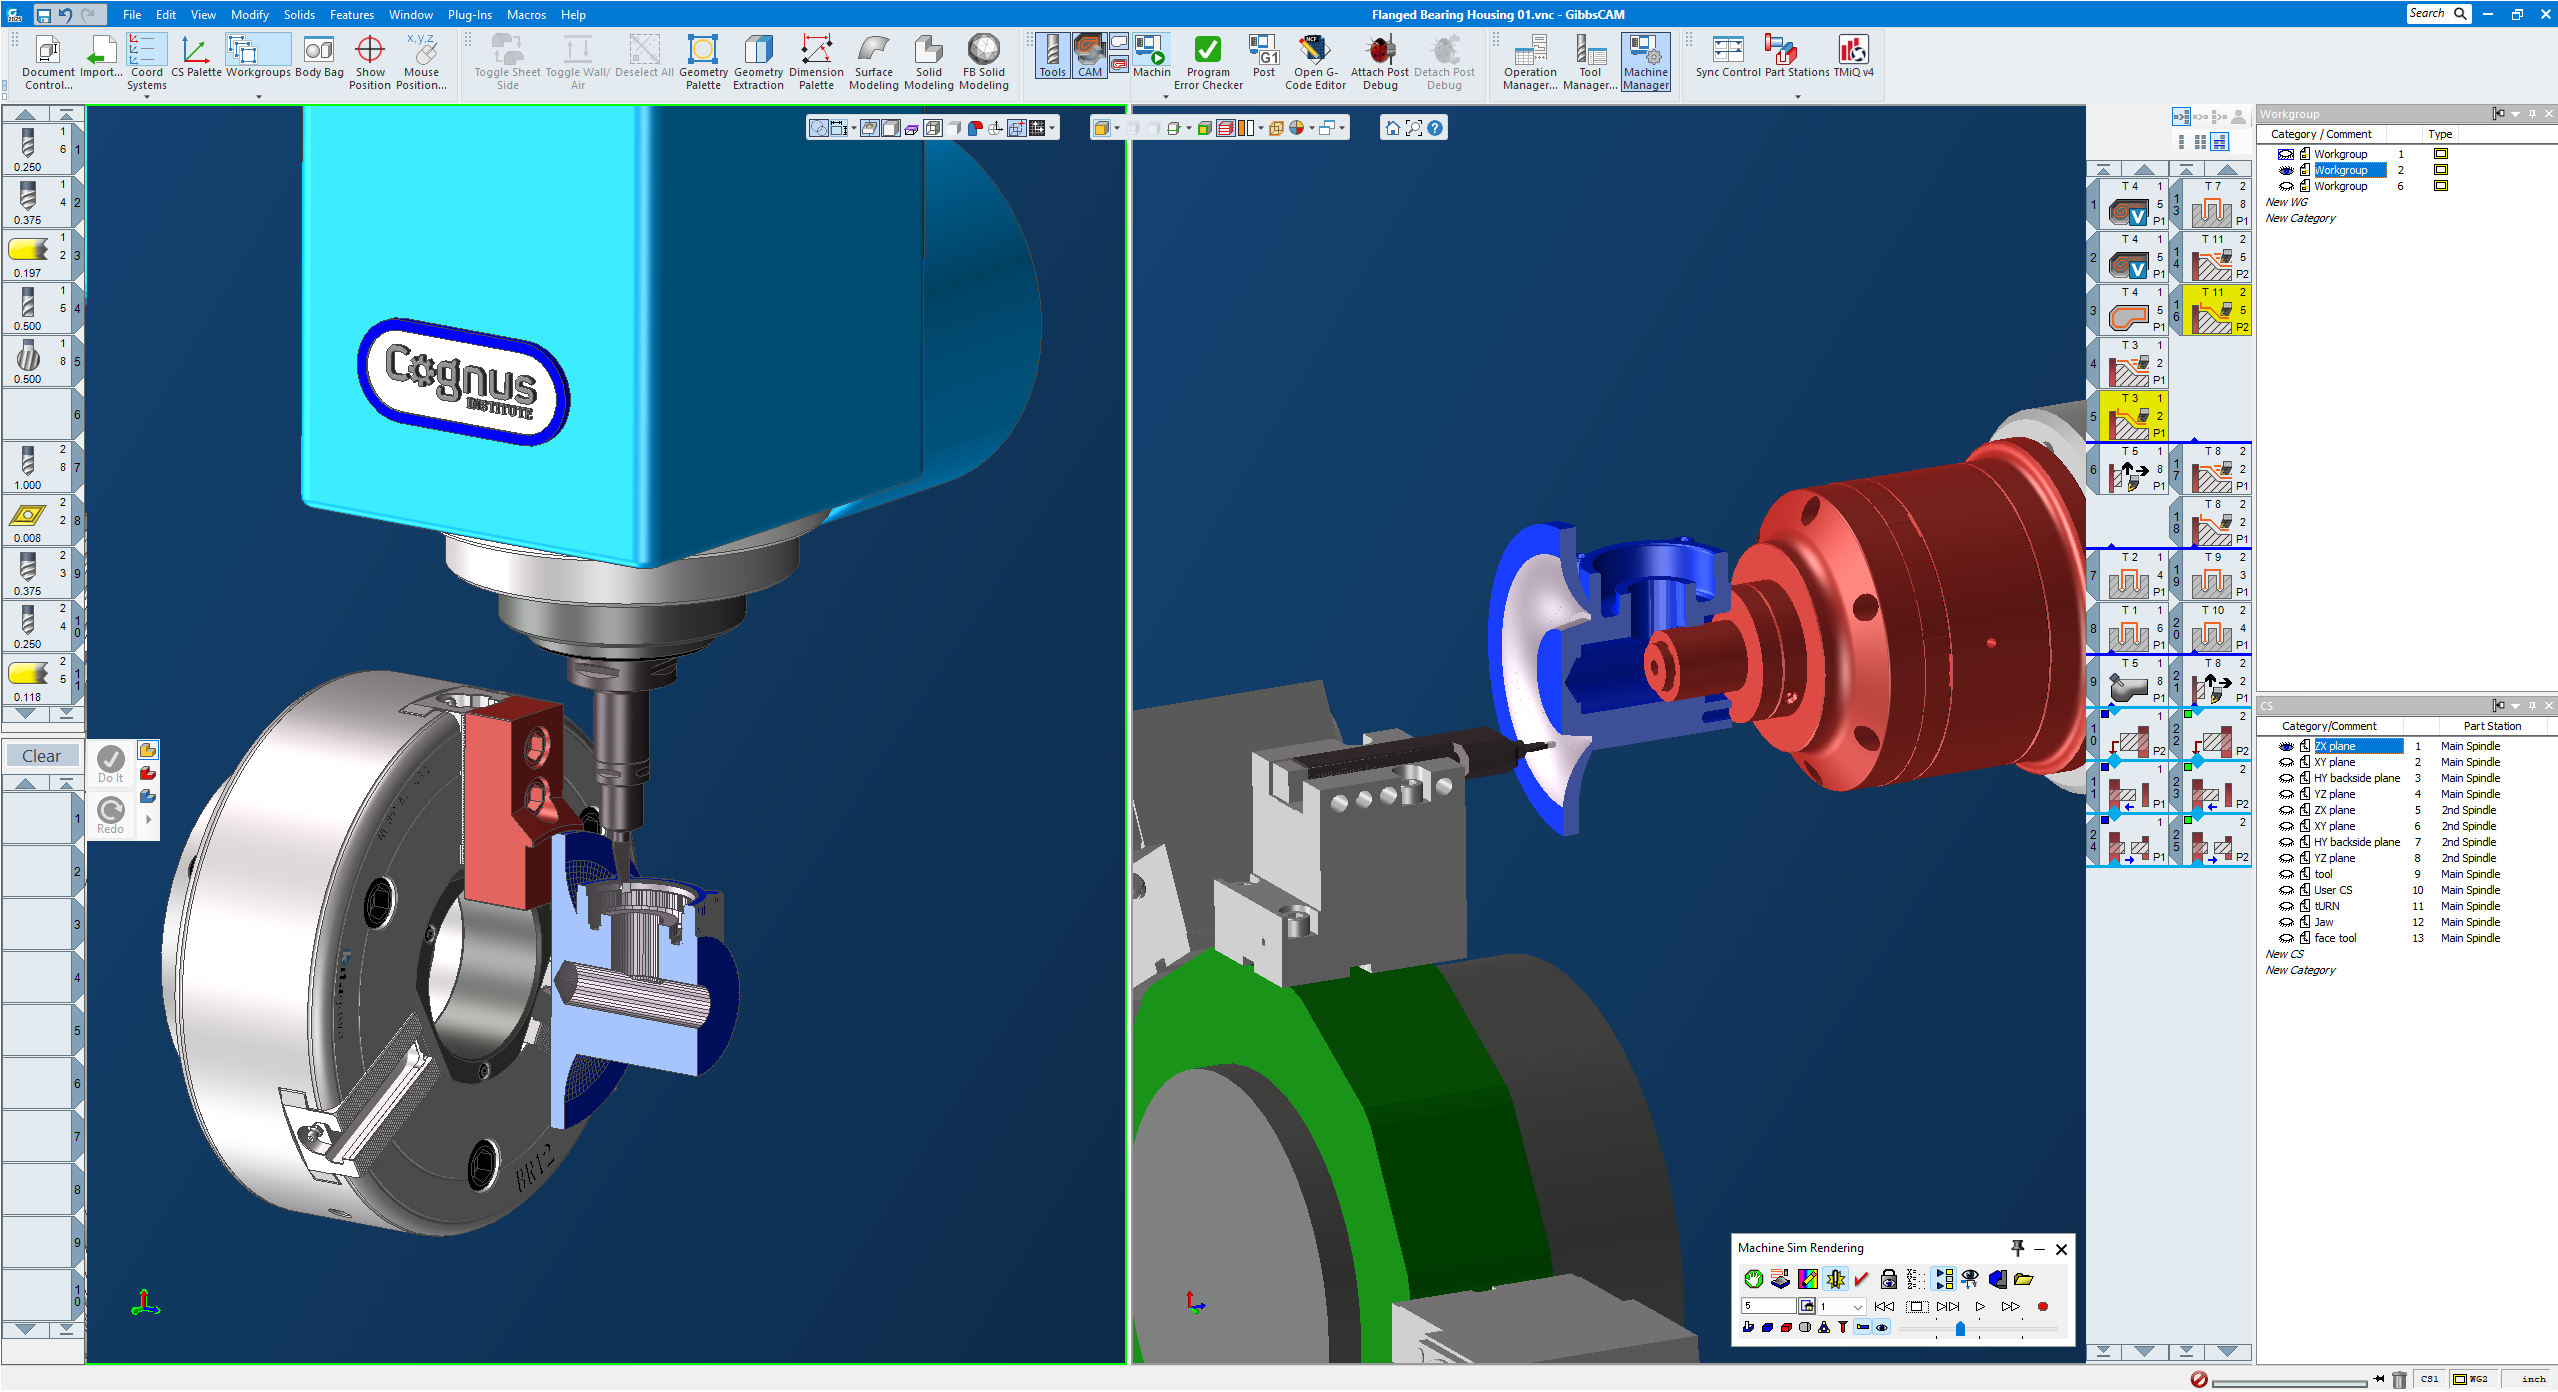This screenshot has width=2558, height=1392.
Task: Open the CS panel options dropdown arrow
Action: pos(2515,706)
